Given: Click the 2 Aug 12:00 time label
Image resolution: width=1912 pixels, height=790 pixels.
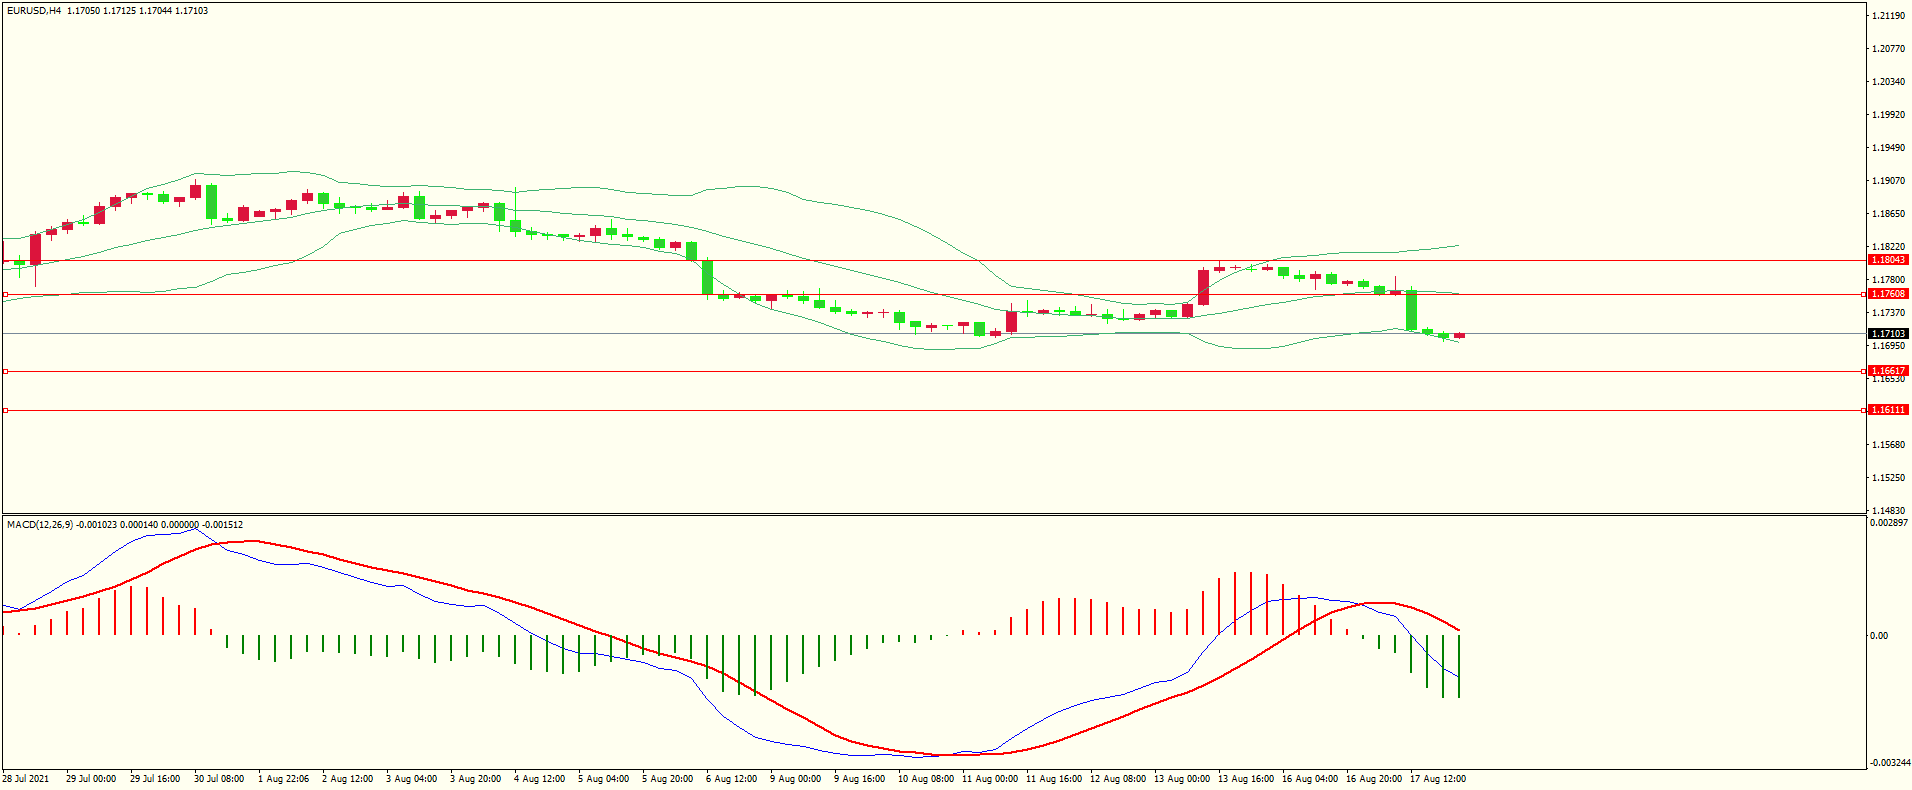Looking at the screenshot, I should tap(347, 779).
